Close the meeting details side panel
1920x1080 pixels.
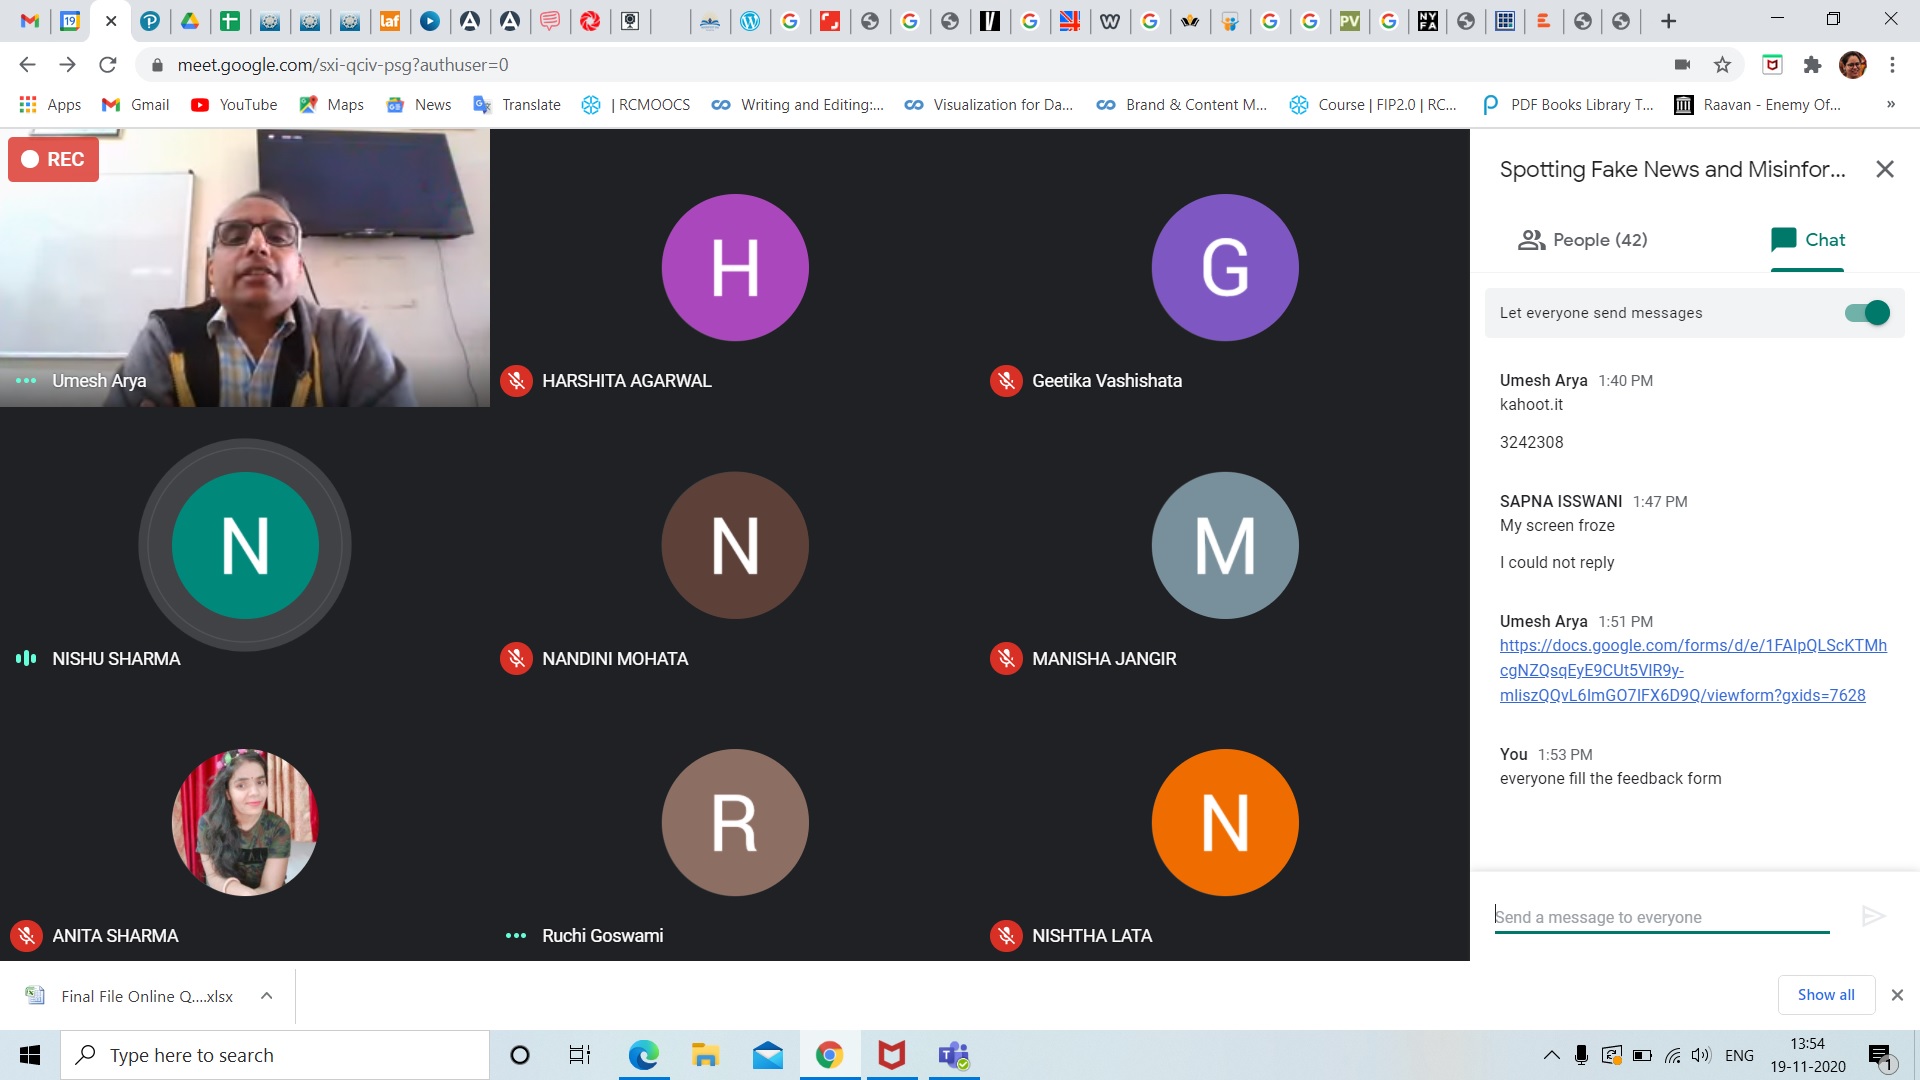click(1884, 169)
